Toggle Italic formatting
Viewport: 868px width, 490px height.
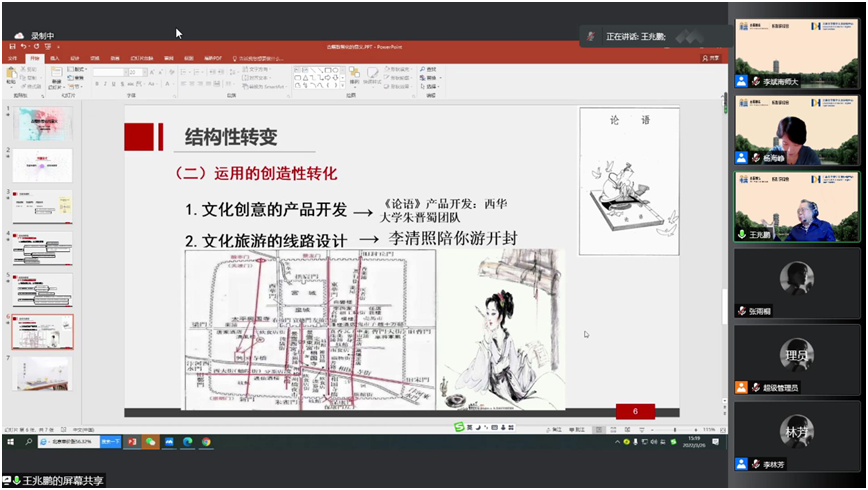tap(105, 84)
